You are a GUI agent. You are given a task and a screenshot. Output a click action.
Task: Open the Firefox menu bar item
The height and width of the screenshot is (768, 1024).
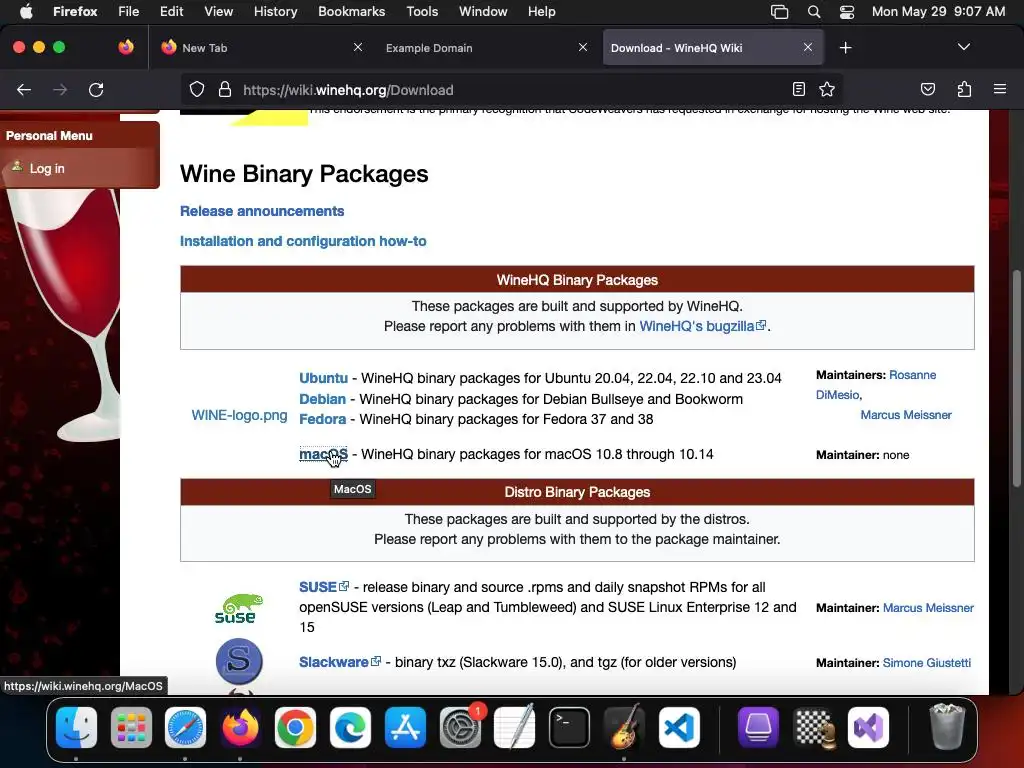click(x=75, y=11)
